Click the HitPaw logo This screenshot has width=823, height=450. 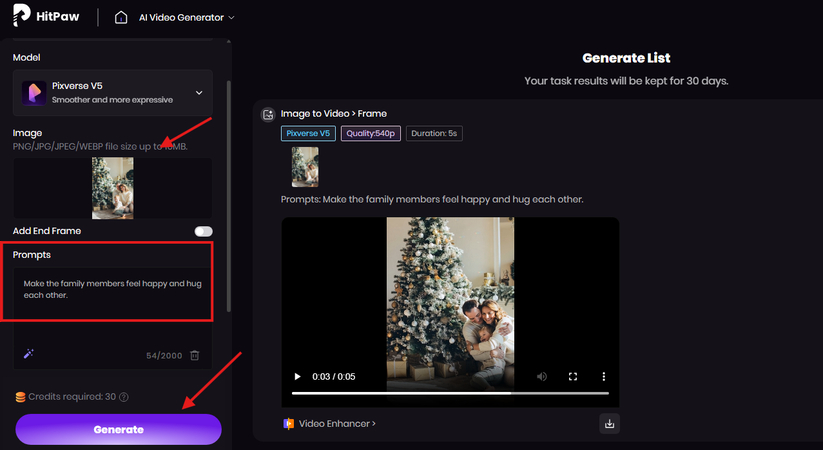tap(46, 16)
